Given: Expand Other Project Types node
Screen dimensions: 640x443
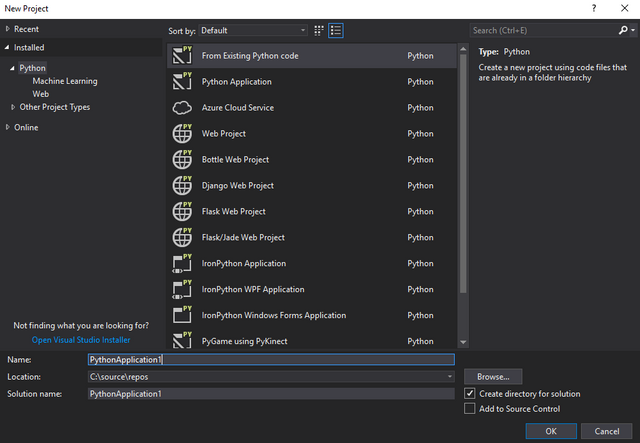Looking at the screenshot, I should pyautogui.click(x=13, y=107).
